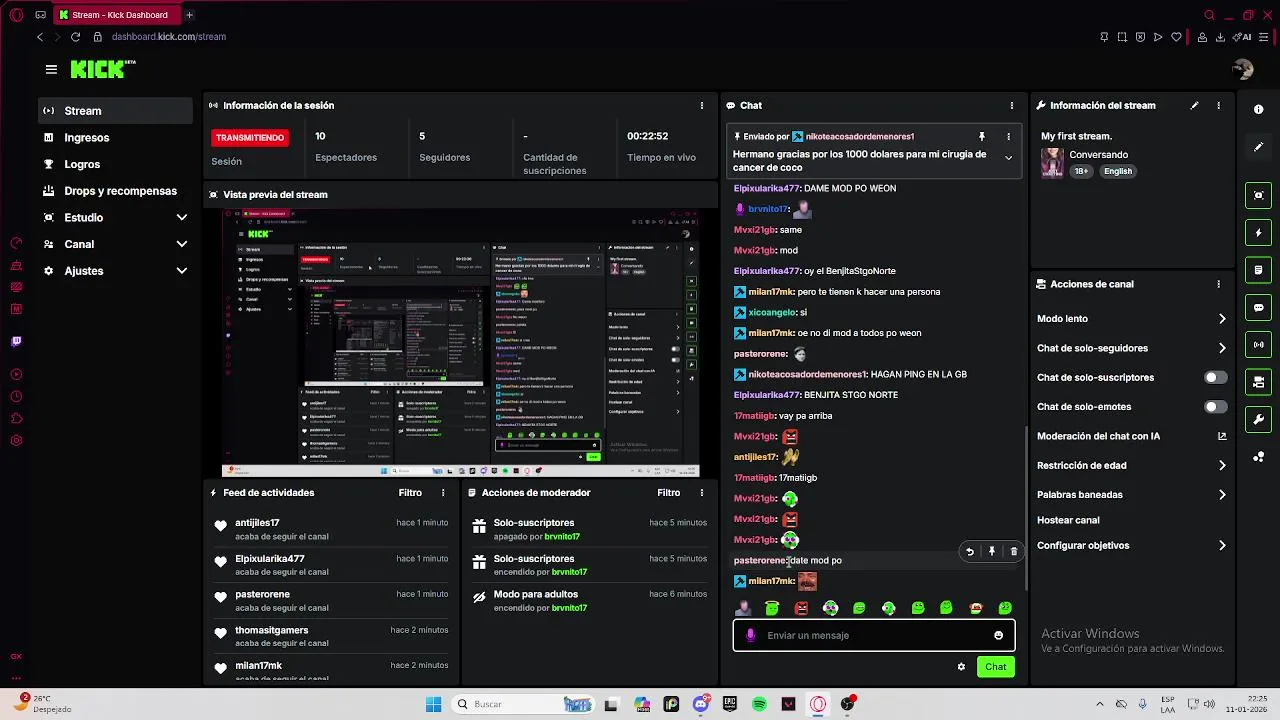
Task: Unpin the pinned chat message with pin icon
Action: tap(982, 136)
